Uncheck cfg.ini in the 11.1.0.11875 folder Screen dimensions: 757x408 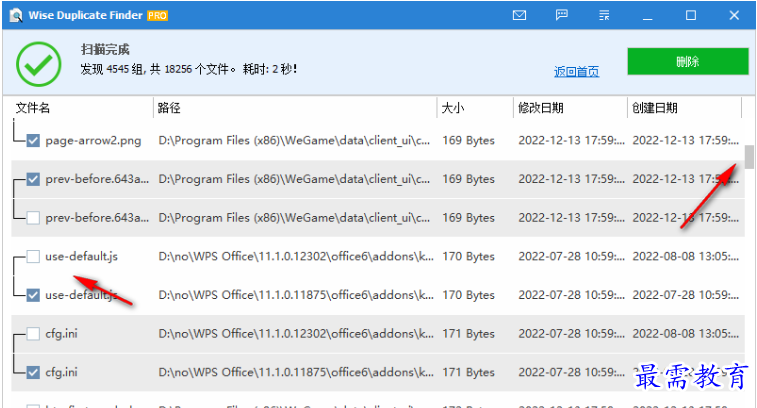[33, 372]
